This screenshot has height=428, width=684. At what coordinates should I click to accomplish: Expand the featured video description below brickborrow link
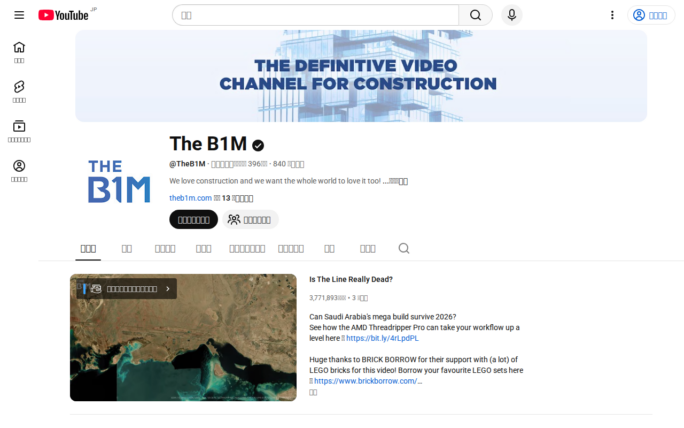click(x=313, y=392)
